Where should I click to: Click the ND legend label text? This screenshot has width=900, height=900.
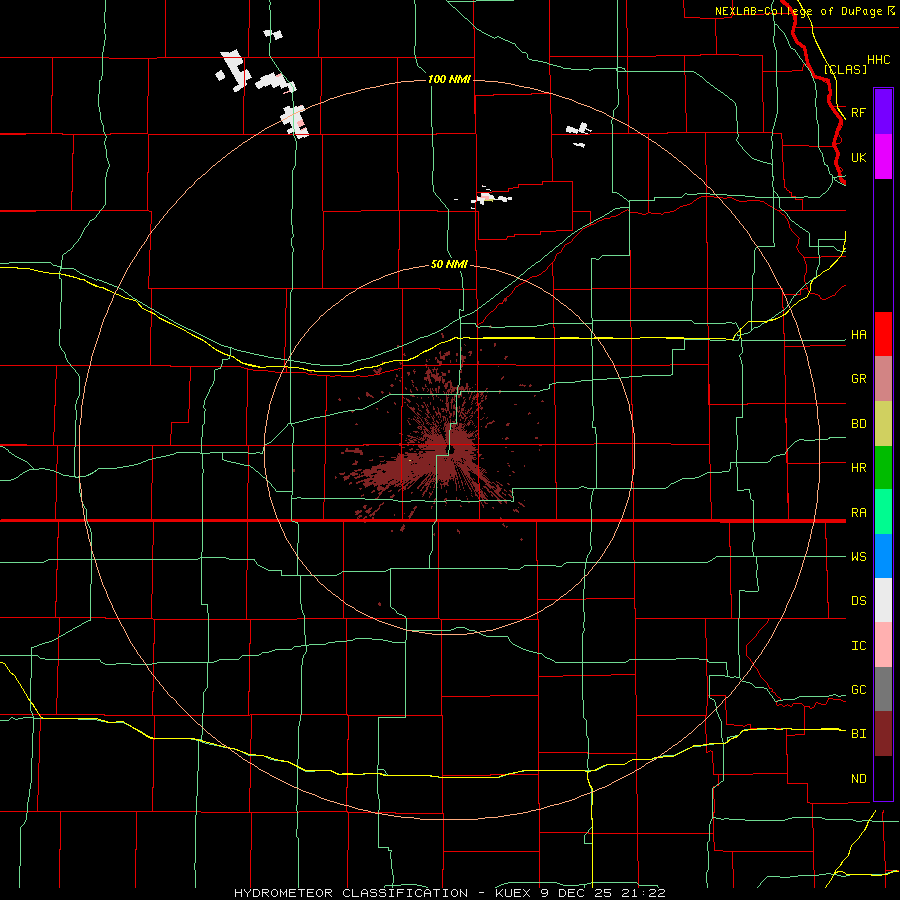click(x=859, y=779)
